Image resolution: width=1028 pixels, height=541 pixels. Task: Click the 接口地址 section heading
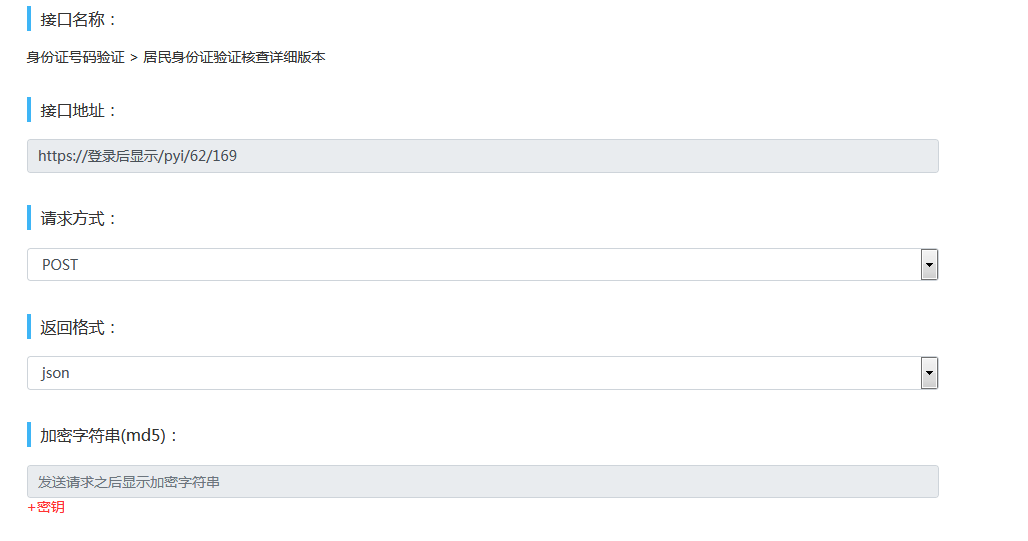(79, 110)
